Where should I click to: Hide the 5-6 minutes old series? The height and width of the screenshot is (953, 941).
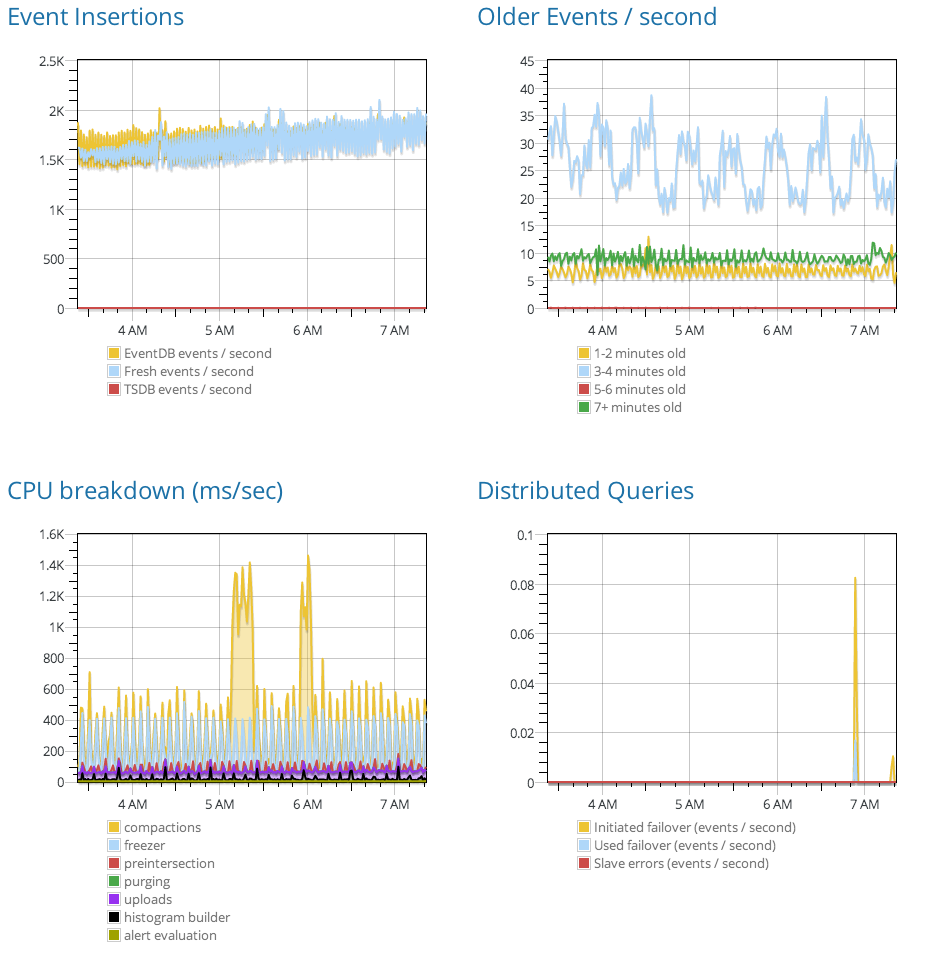point(639,389)
